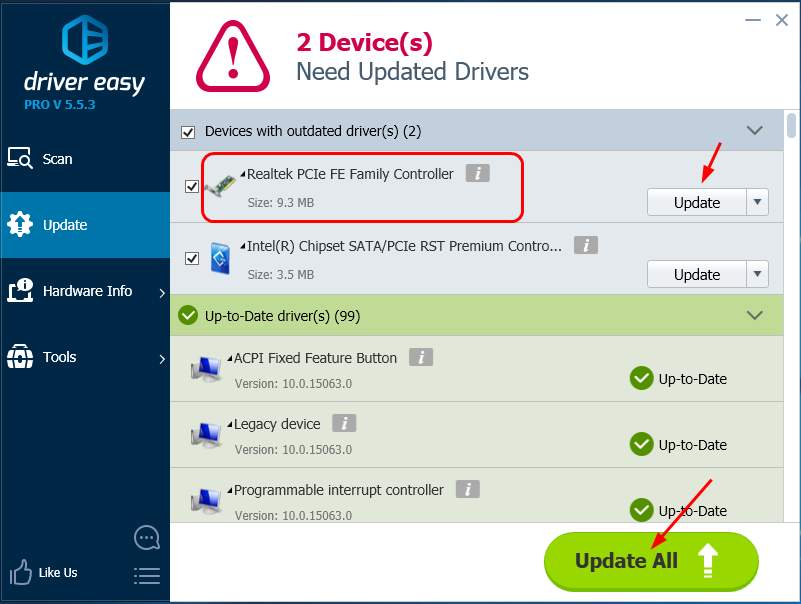The width and height of the screenshot is (801, 604).
Task: Show info for Programmable interrupt controller
Action: 467,489
